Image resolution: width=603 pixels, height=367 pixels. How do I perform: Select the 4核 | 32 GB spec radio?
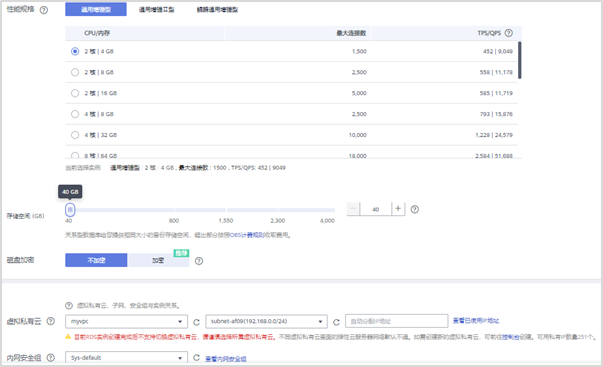(75, 135)
